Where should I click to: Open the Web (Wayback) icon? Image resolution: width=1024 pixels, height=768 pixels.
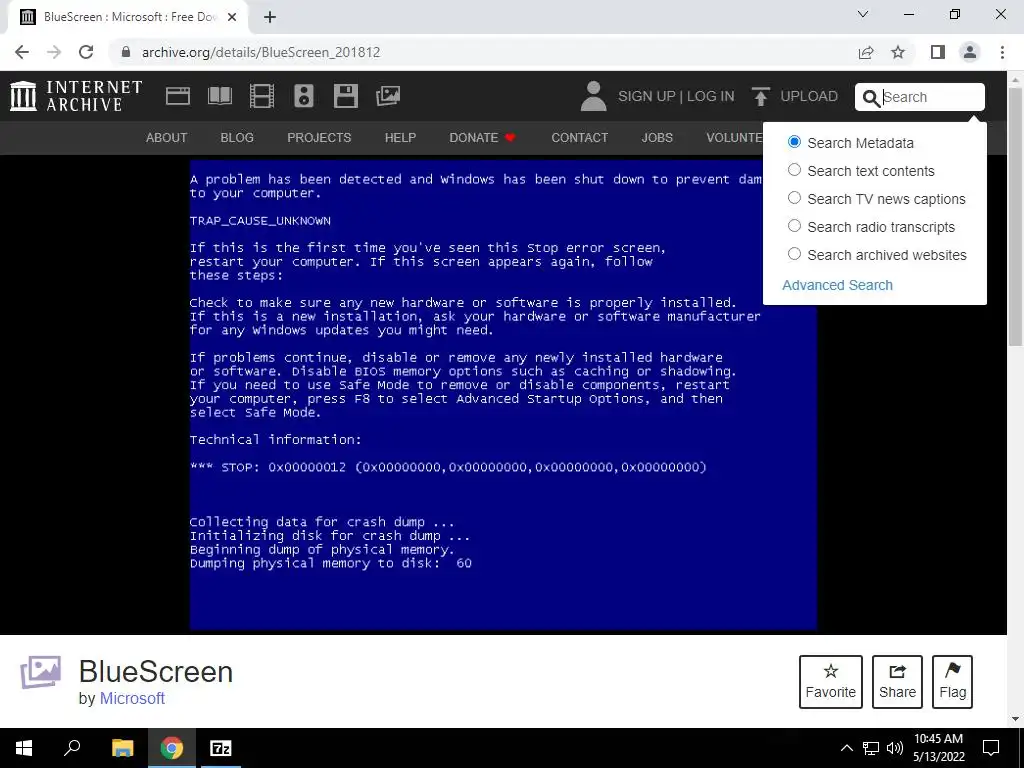tap(178, 96)
